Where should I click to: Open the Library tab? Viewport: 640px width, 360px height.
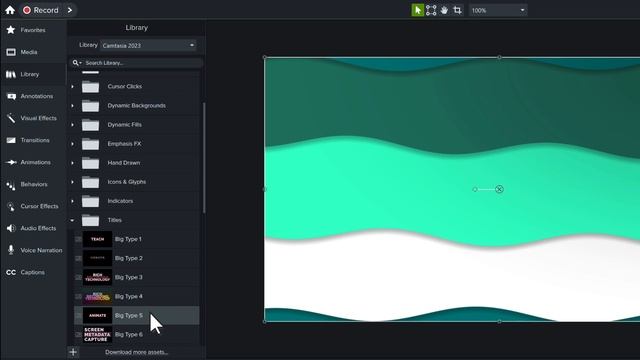[x=33, y=74]
